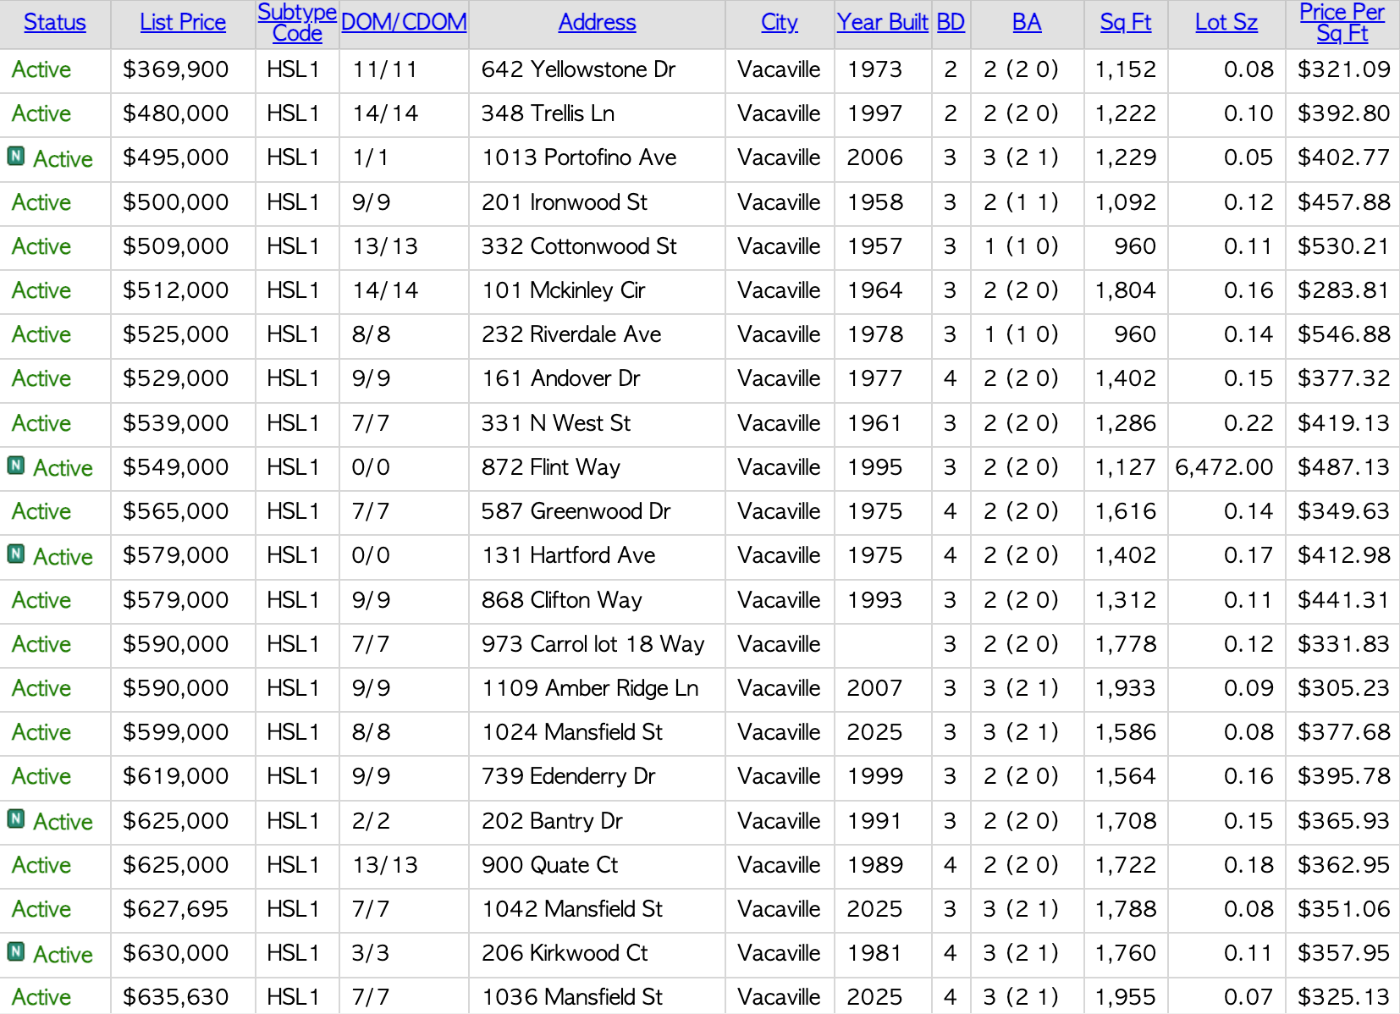The height and width of the screenshot is (1014, 1400).
Task: Click the Year Built column header
Action: coord(882,22)
